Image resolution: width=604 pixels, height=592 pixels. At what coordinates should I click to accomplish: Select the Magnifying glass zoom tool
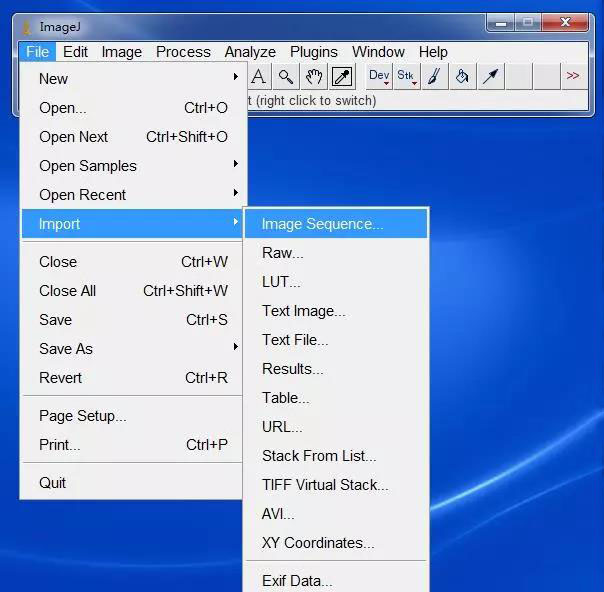pos(286,76)
